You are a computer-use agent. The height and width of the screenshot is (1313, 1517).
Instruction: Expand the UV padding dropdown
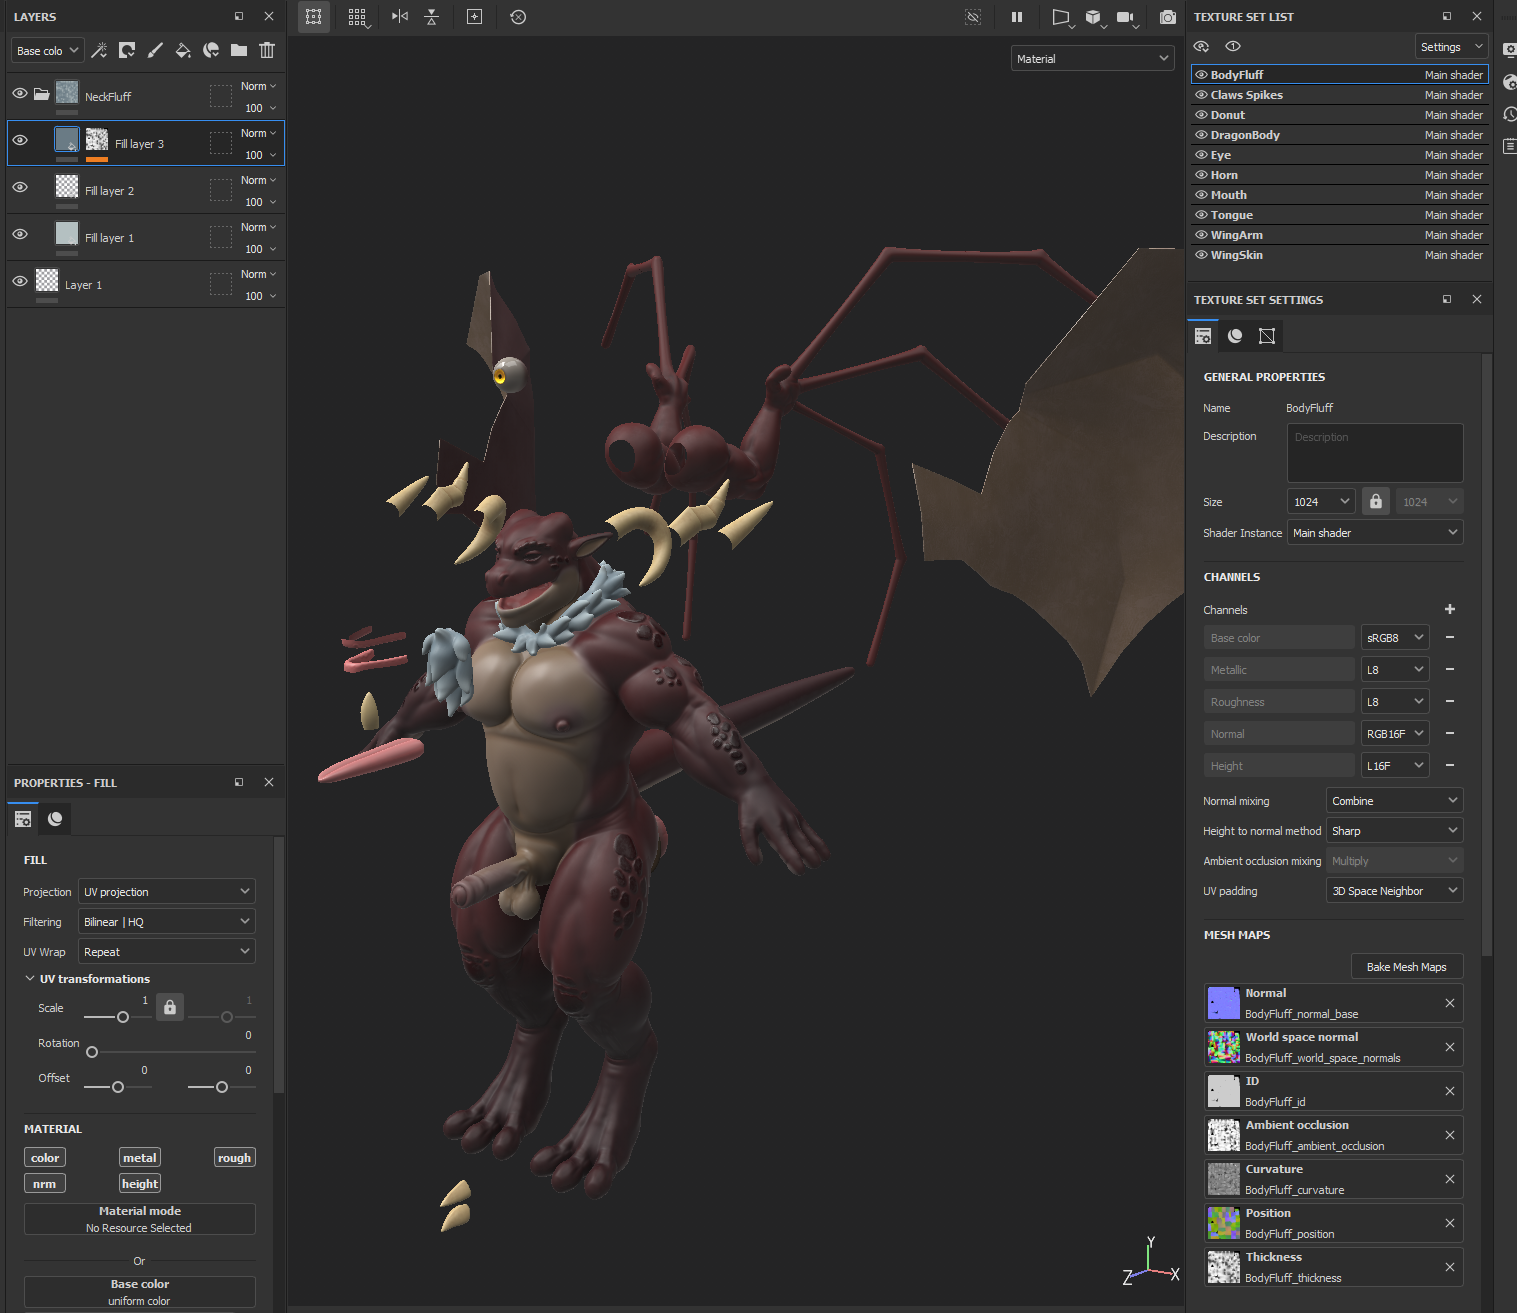(1394, 891)
